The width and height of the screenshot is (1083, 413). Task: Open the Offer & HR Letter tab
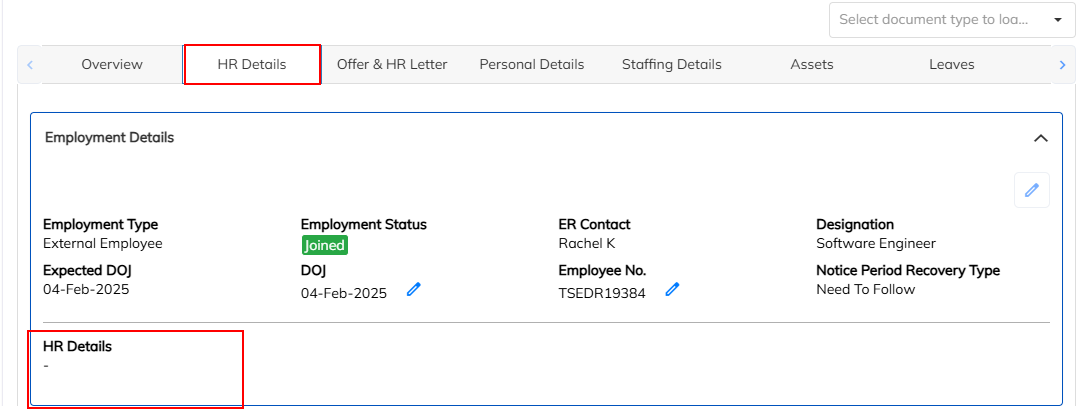pyautogui.click(x=392, y=65)
